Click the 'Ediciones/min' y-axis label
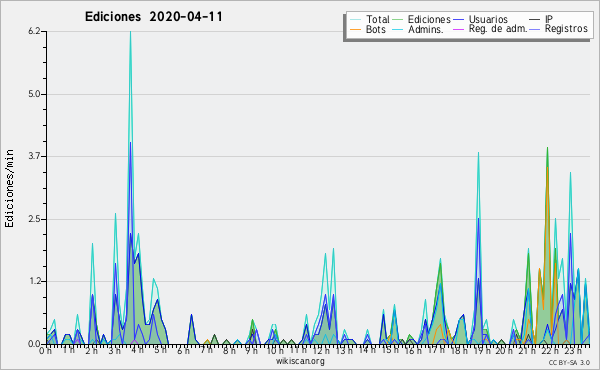 (x=9, y=188)
